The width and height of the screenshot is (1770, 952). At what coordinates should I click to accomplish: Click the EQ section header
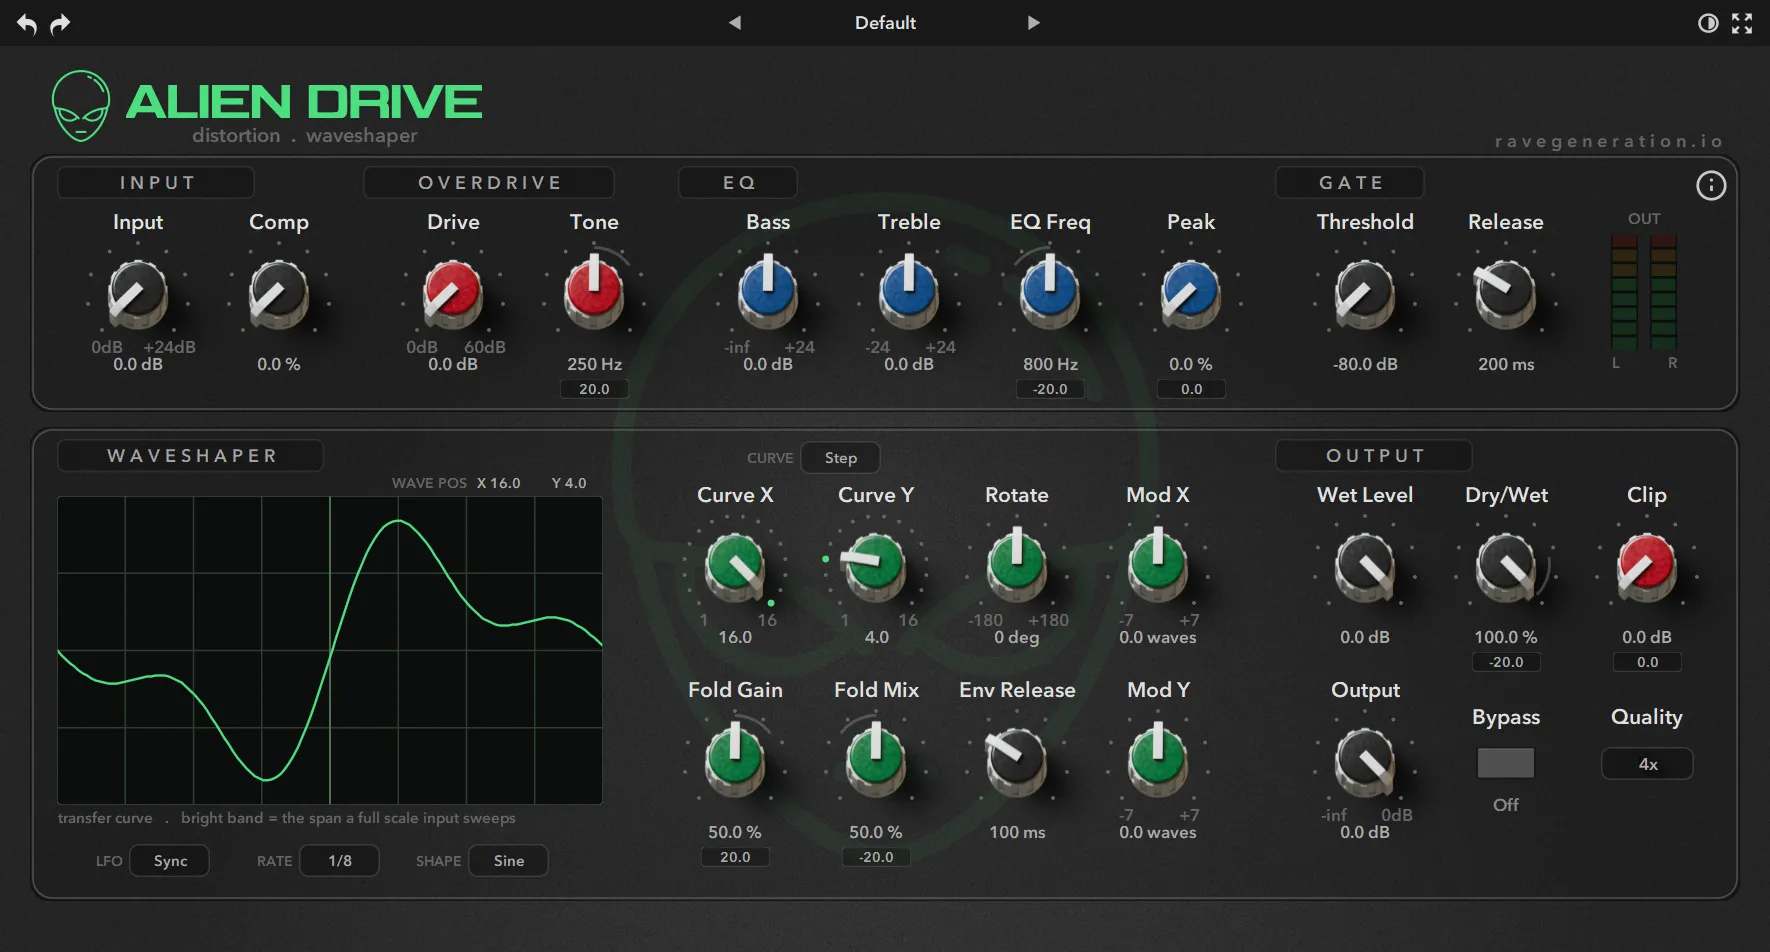click(738, 183)
